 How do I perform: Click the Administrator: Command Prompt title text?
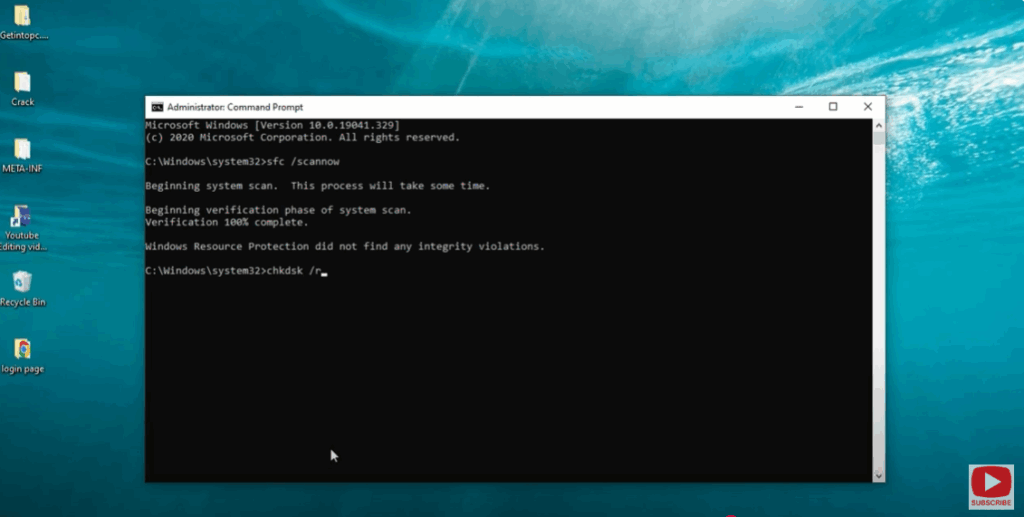coord(235,107)
